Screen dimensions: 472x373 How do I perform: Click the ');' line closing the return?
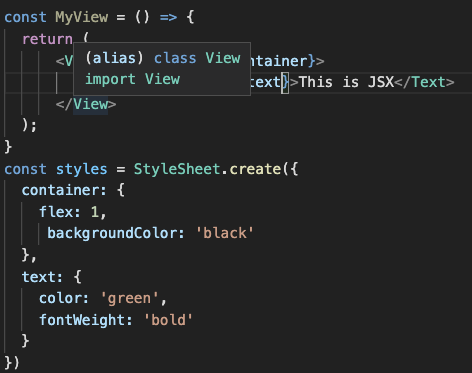click(29, 126)
